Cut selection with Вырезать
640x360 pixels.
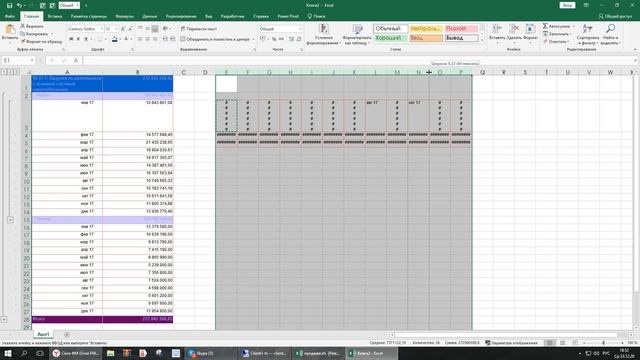click(x=32, y=26)
